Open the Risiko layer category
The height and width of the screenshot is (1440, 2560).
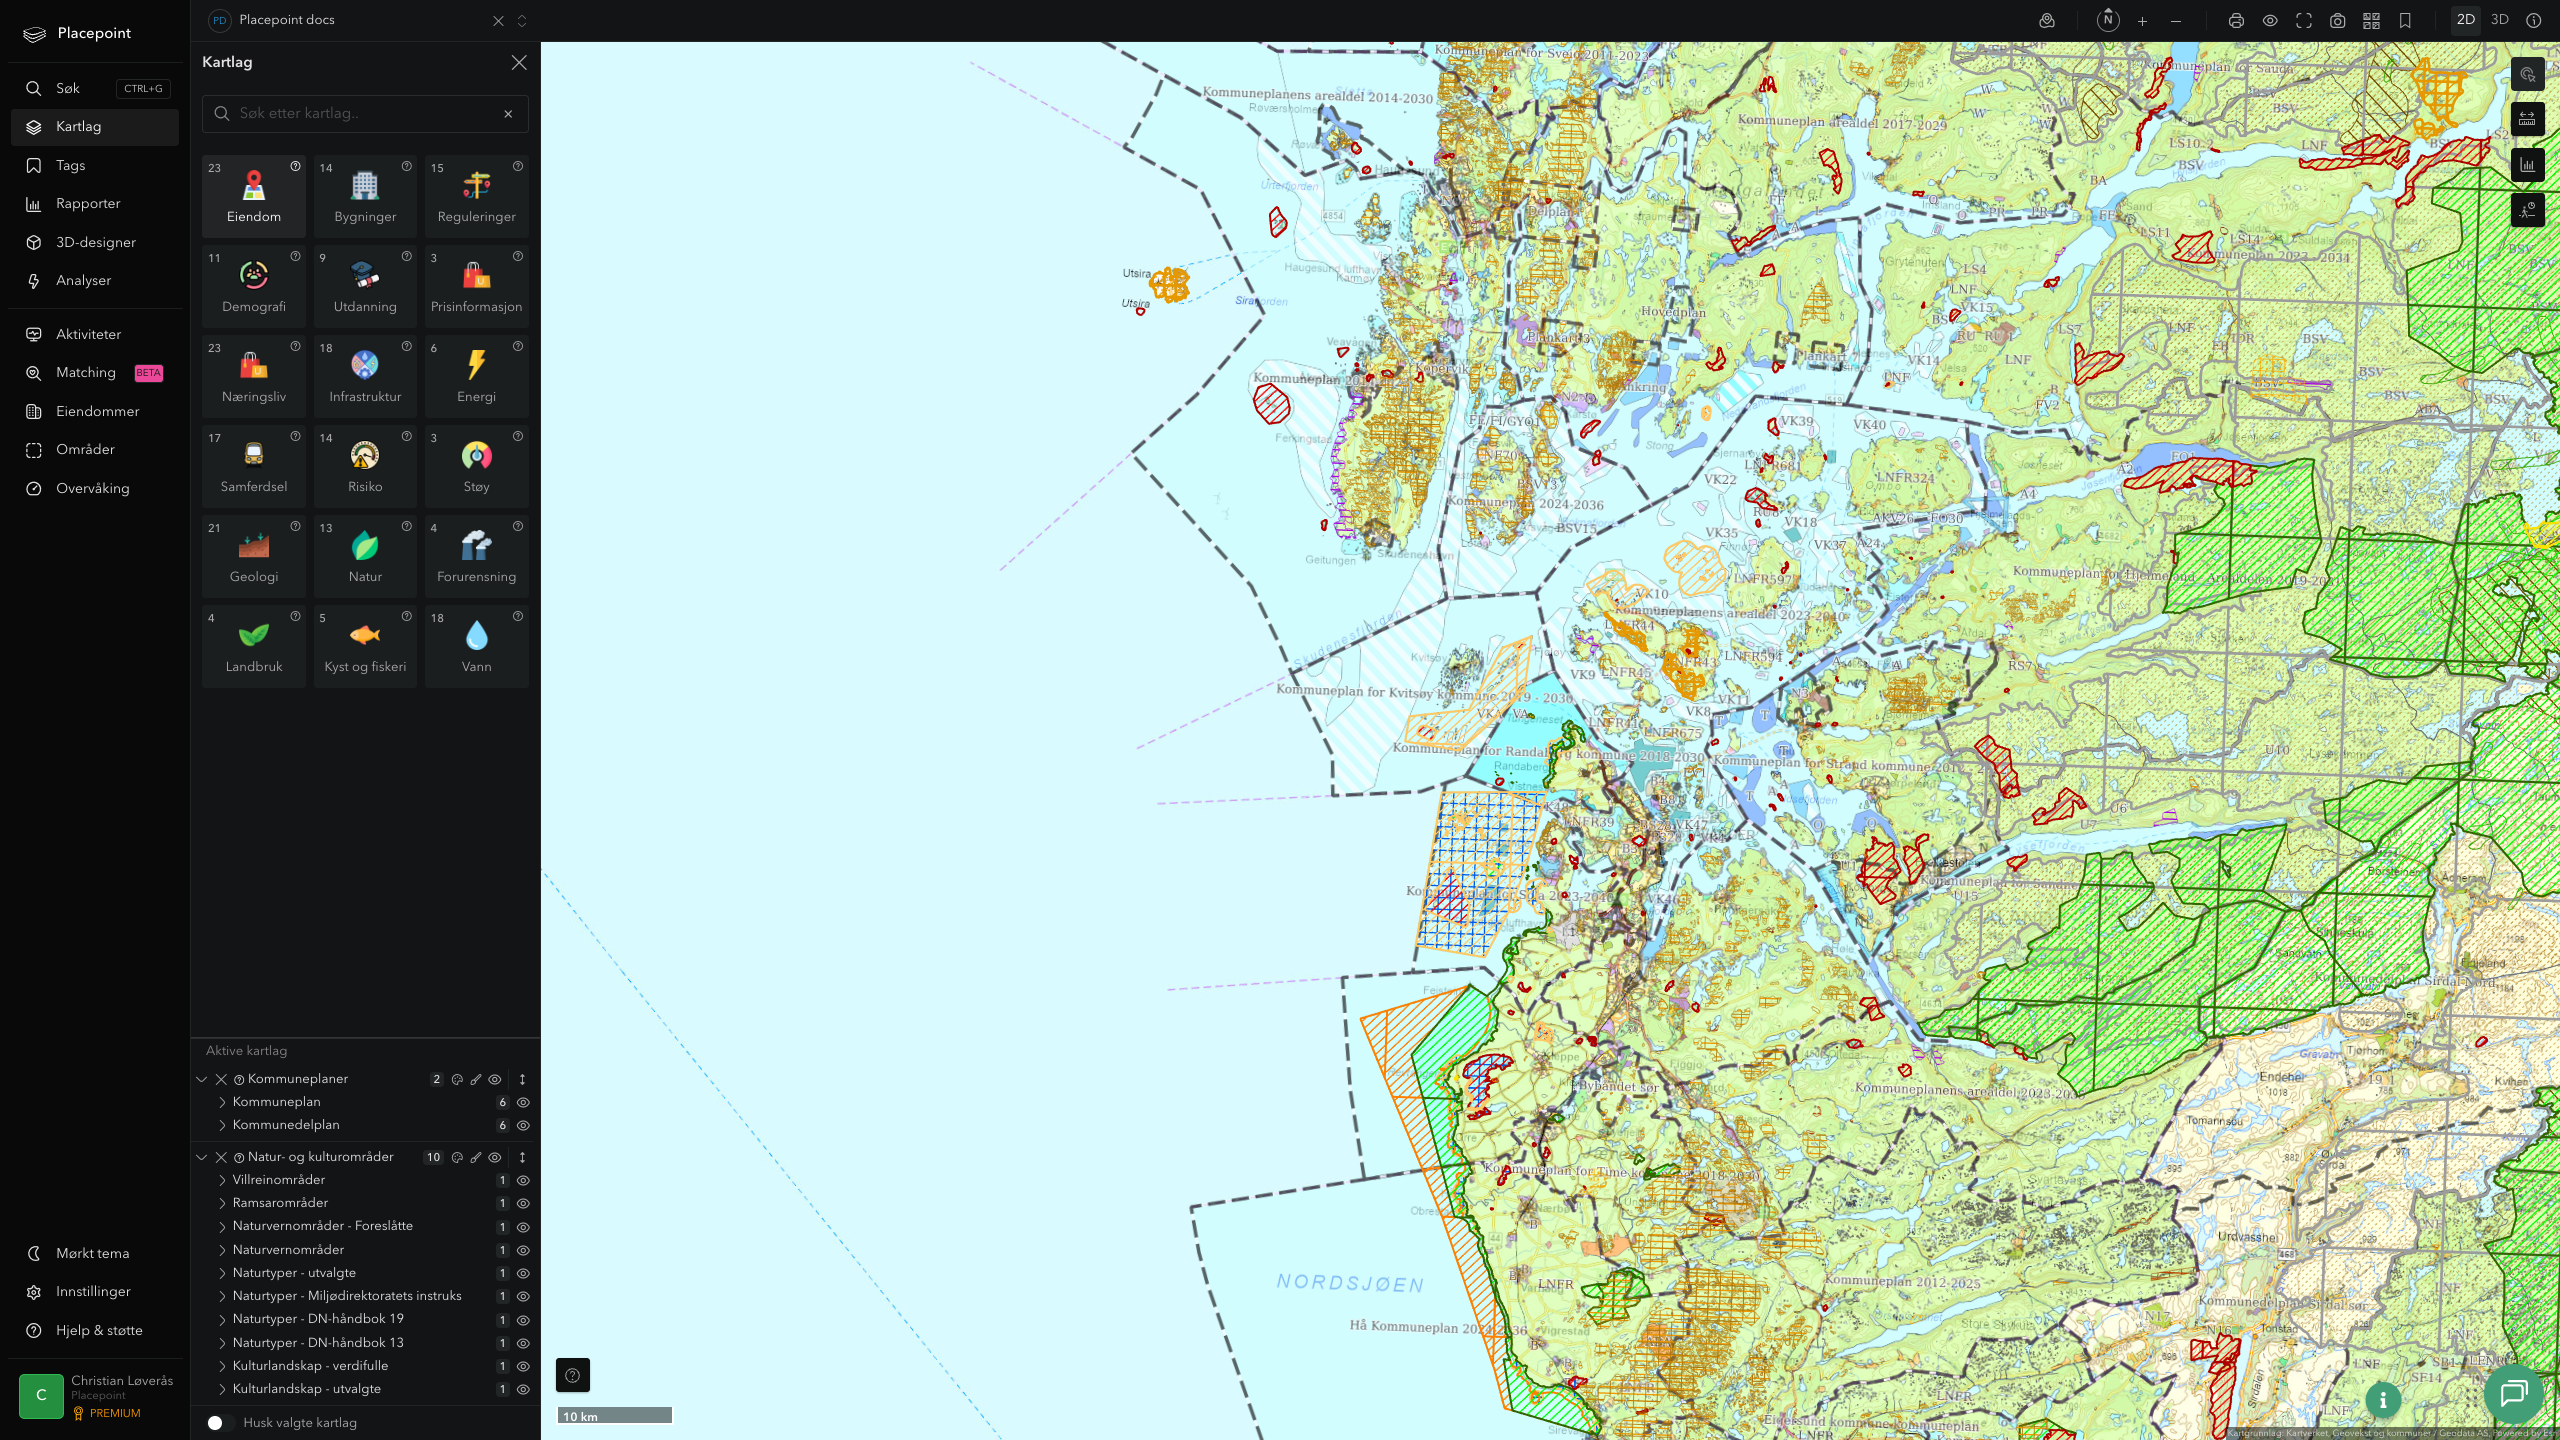[x=365, y=466]
